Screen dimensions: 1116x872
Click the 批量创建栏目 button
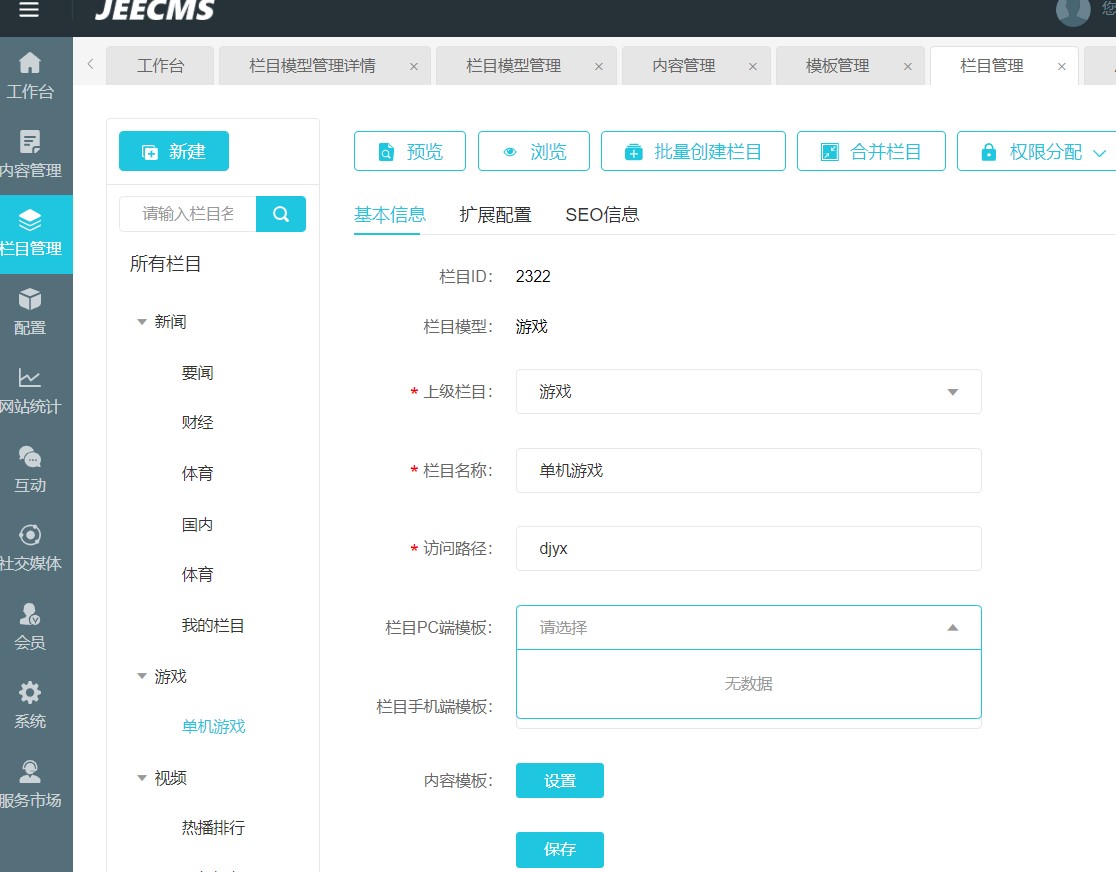(x=693, y=152)
